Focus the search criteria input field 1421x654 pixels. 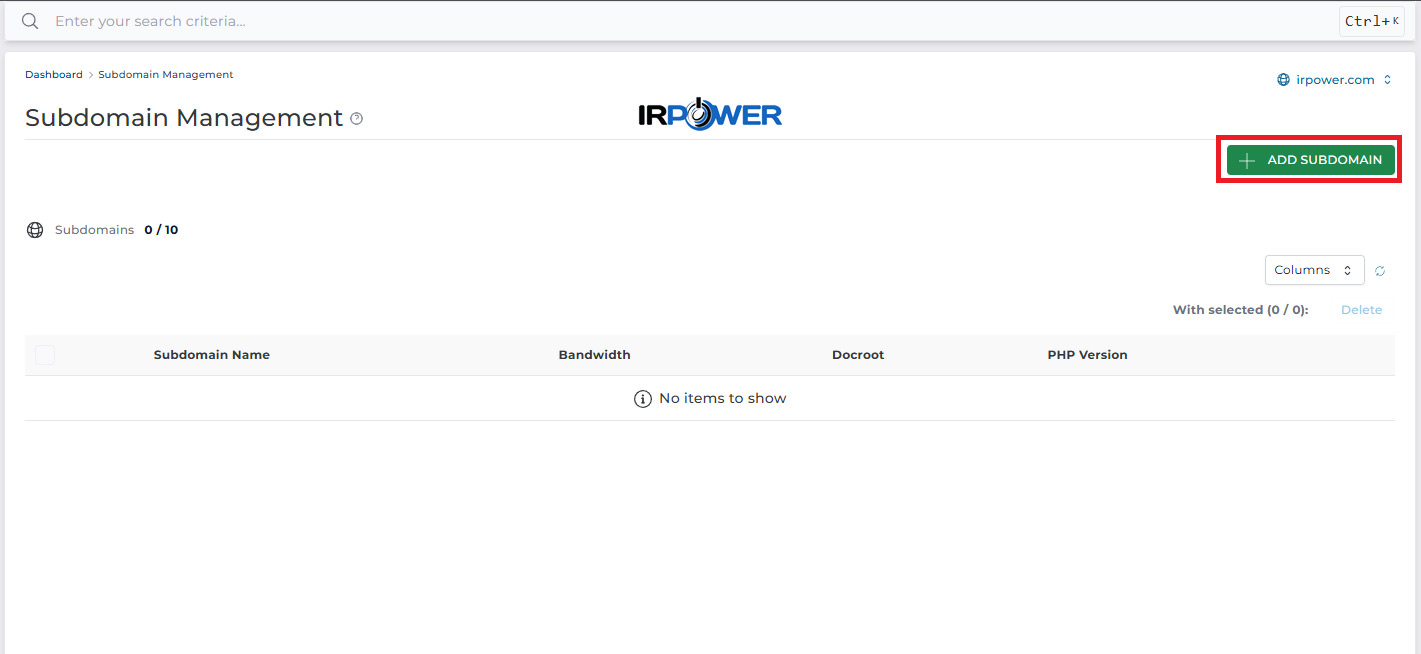[x=690, y=21]
